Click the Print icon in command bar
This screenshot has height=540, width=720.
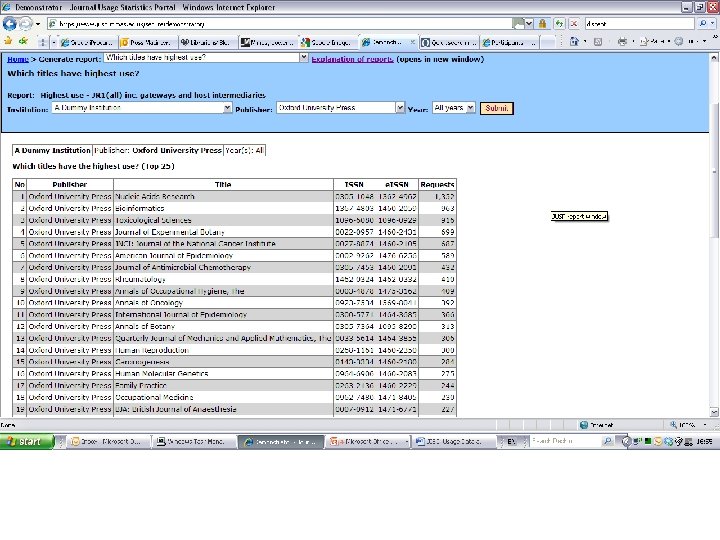[x=622, y=42]
